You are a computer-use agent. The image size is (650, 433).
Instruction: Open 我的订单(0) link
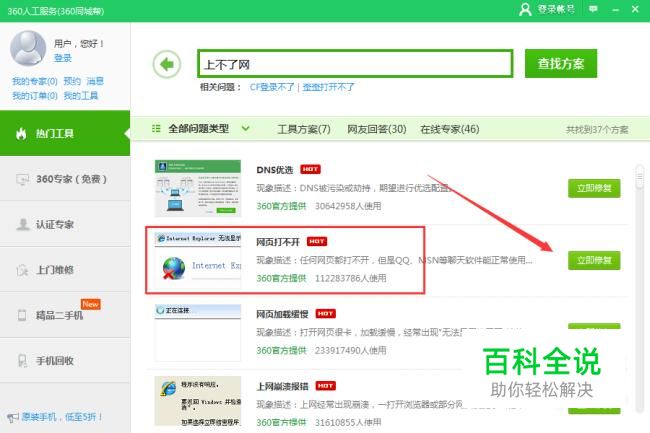[35, 96]
